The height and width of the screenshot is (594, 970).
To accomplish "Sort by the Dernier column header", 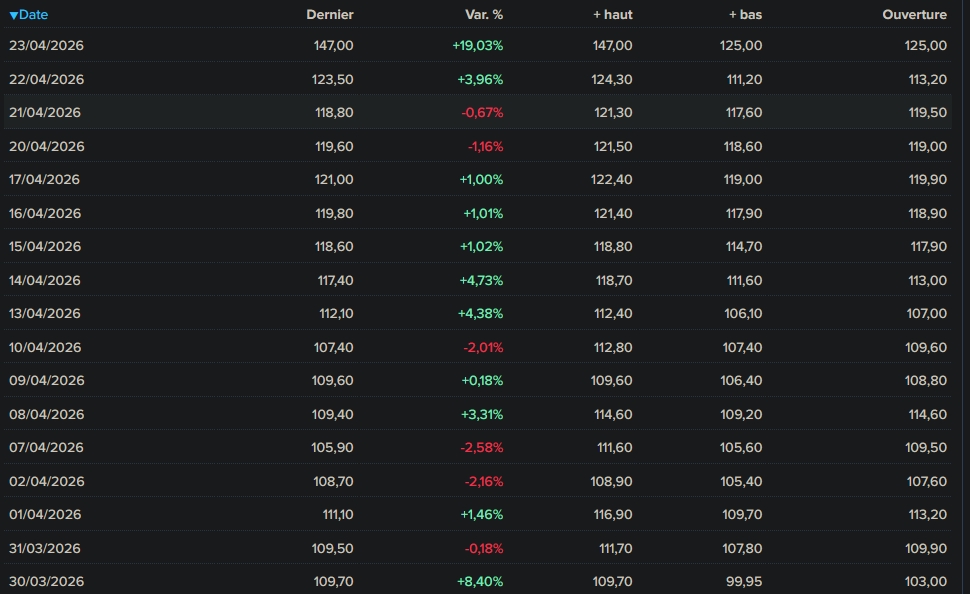I will [329, 15].
